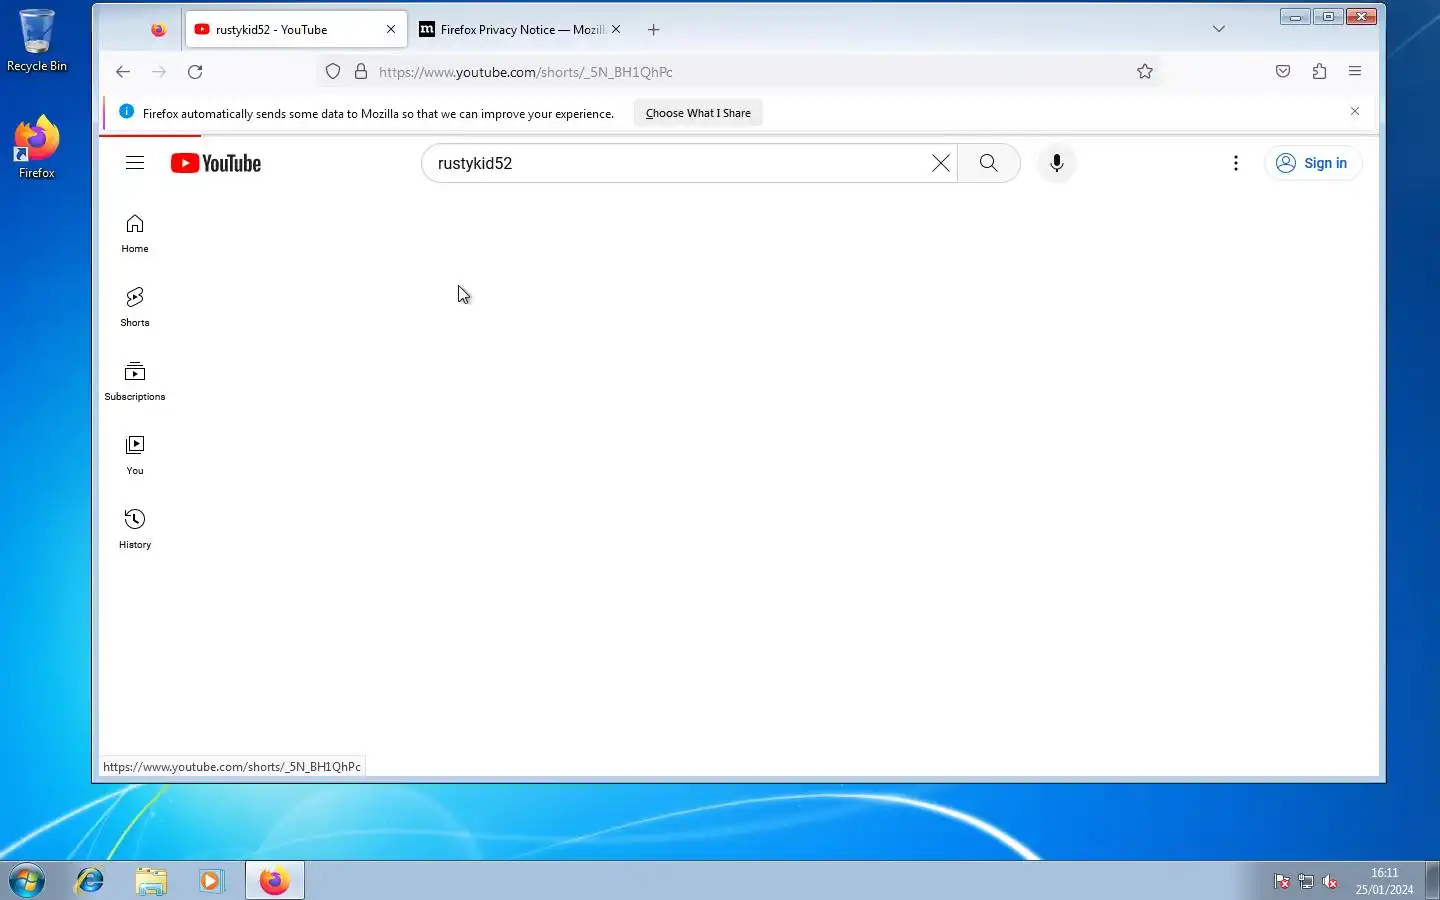
Task: Focus the YouTube search box
Action: (x=680, y=163)
